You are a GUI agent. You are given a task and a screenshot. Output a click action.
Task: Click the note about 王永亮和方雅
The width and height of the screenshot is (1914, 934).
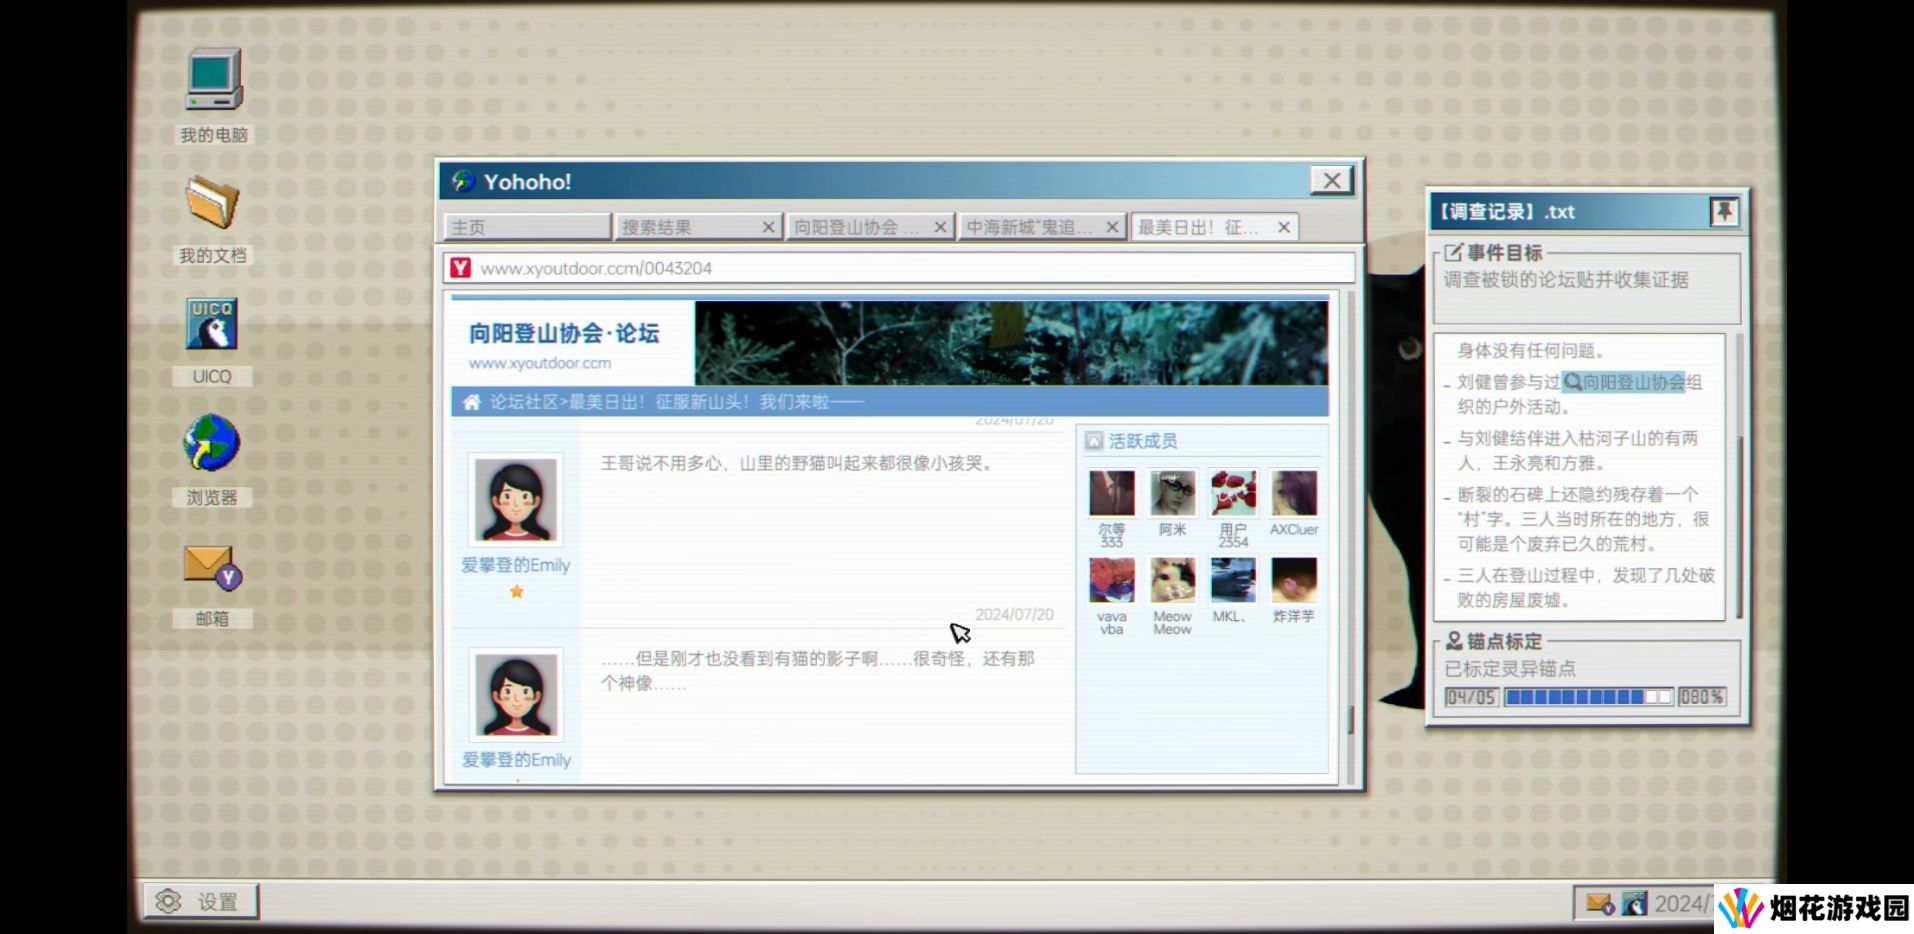coord(1577,450)
